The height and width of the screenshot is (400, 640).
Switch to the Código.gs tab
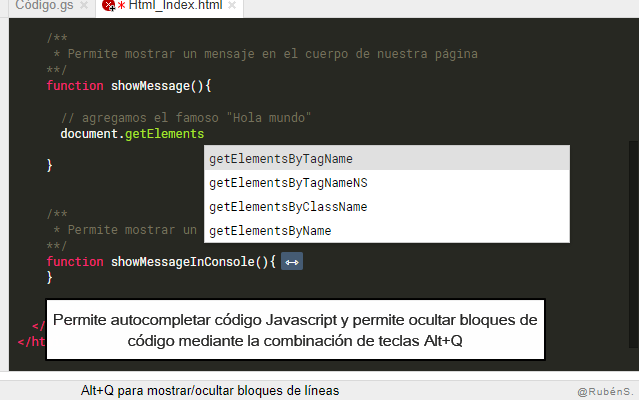coord(44,5)
